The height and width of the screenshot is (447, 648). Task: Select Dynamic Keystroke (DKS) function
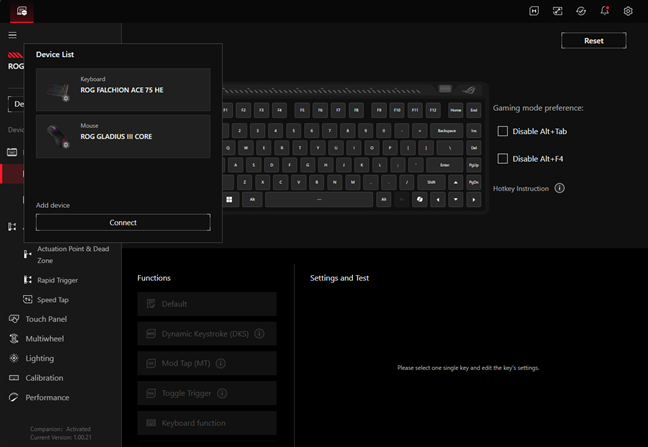click(x=207, y=334)
